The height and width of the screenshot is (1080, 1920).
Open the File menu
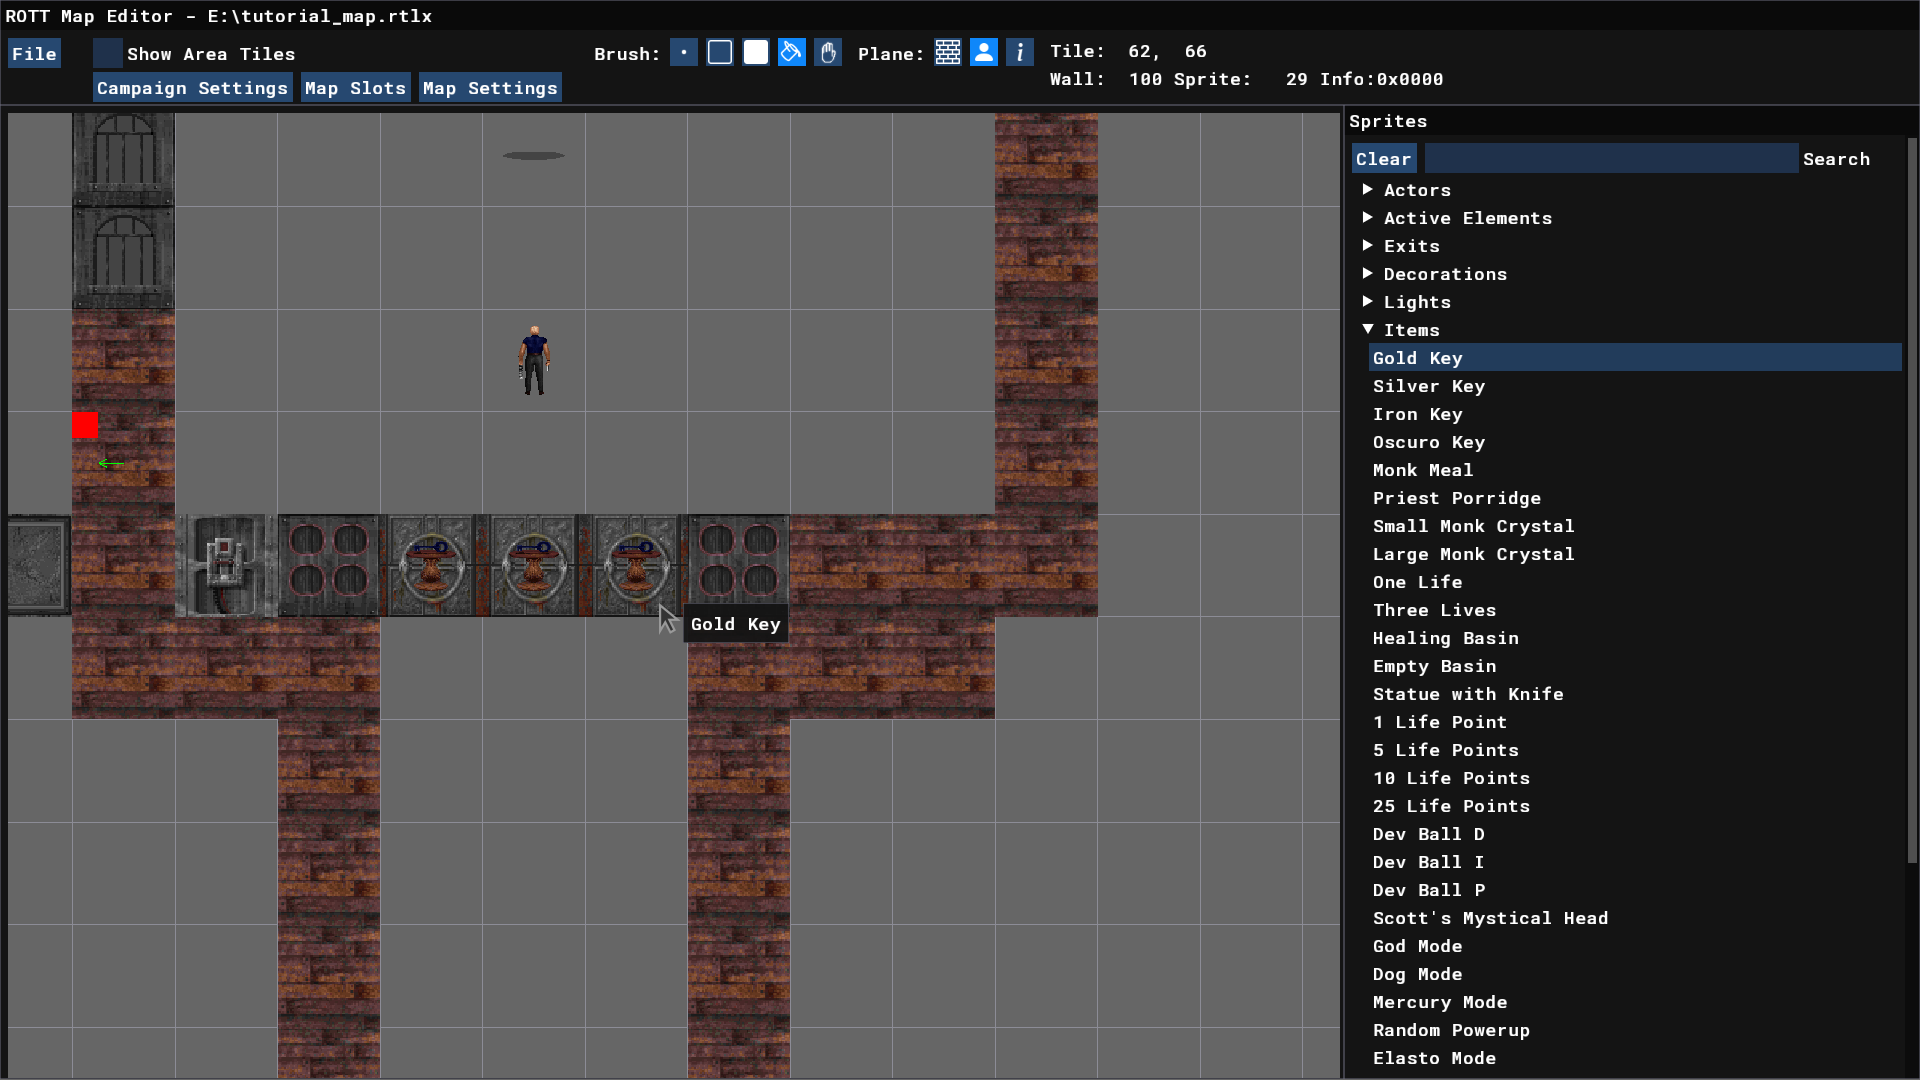coord(34,54)
